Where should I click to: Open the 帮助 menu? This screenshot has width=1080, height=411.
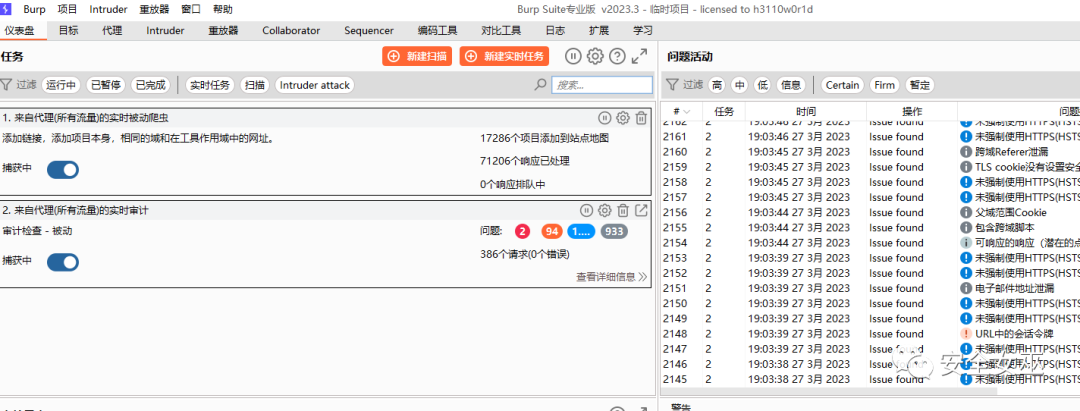click(x=223, y=10)
